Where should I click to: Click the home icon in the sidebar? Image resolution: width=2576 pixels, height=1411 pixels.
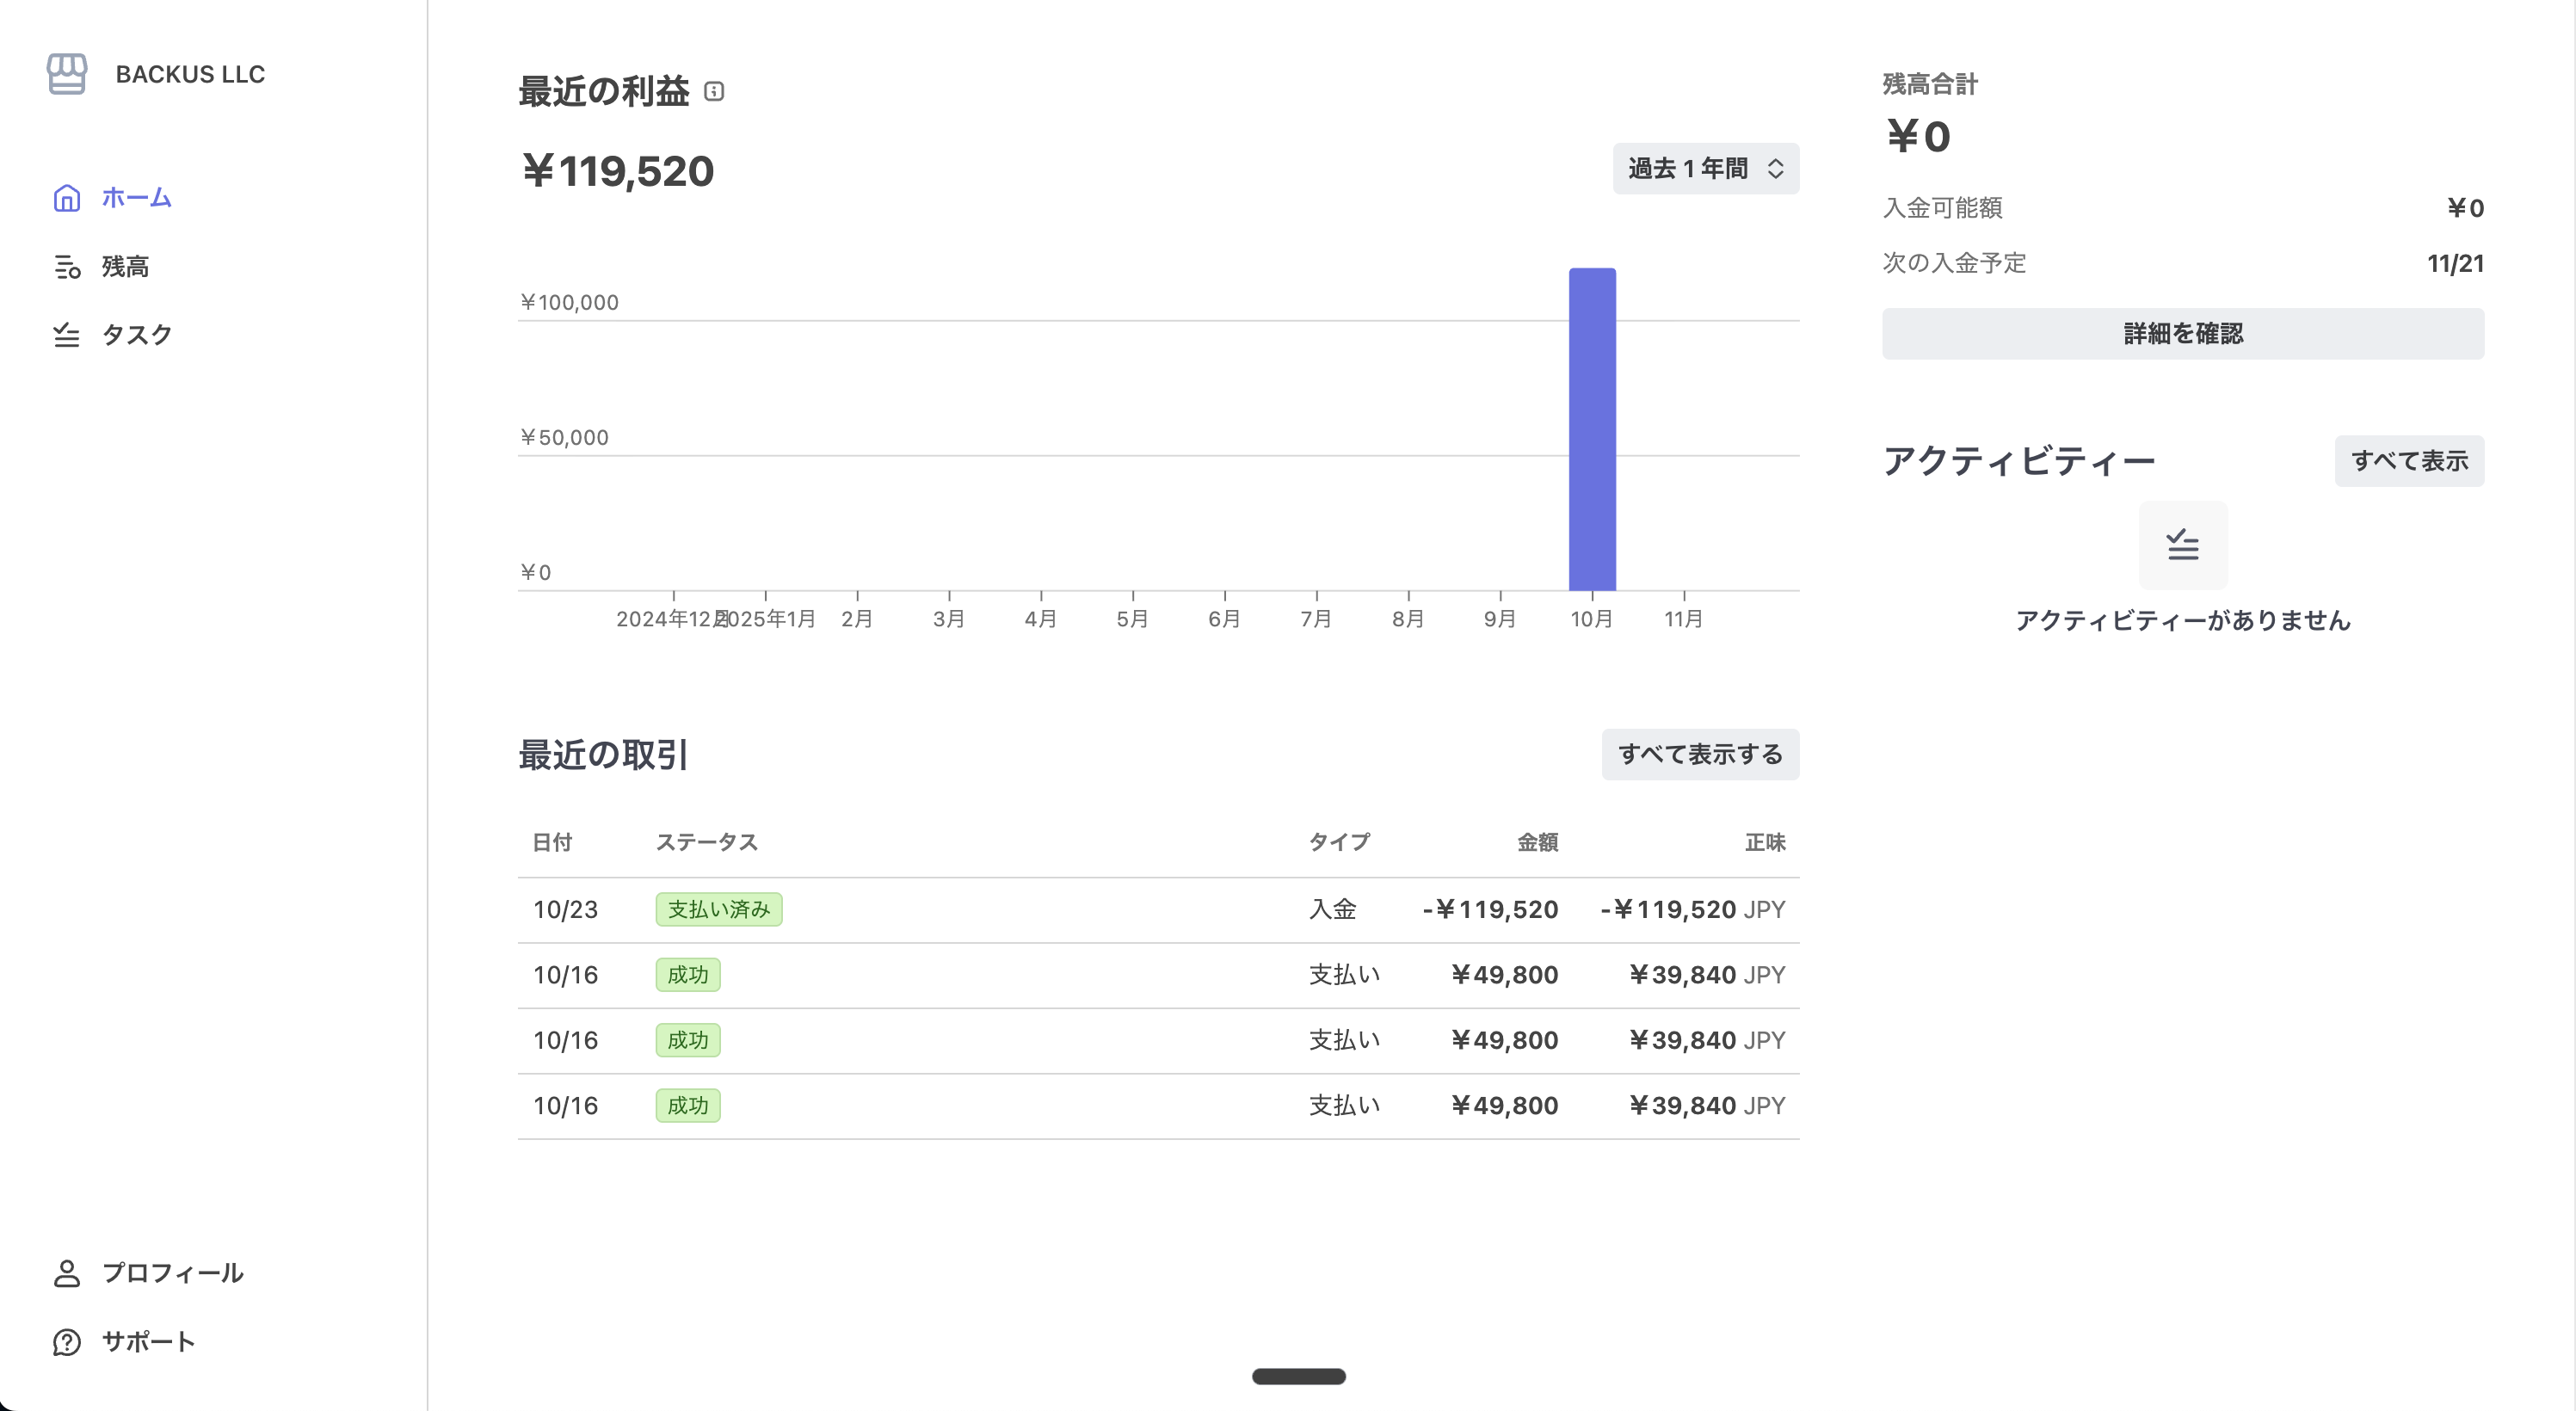coord(67,198)
